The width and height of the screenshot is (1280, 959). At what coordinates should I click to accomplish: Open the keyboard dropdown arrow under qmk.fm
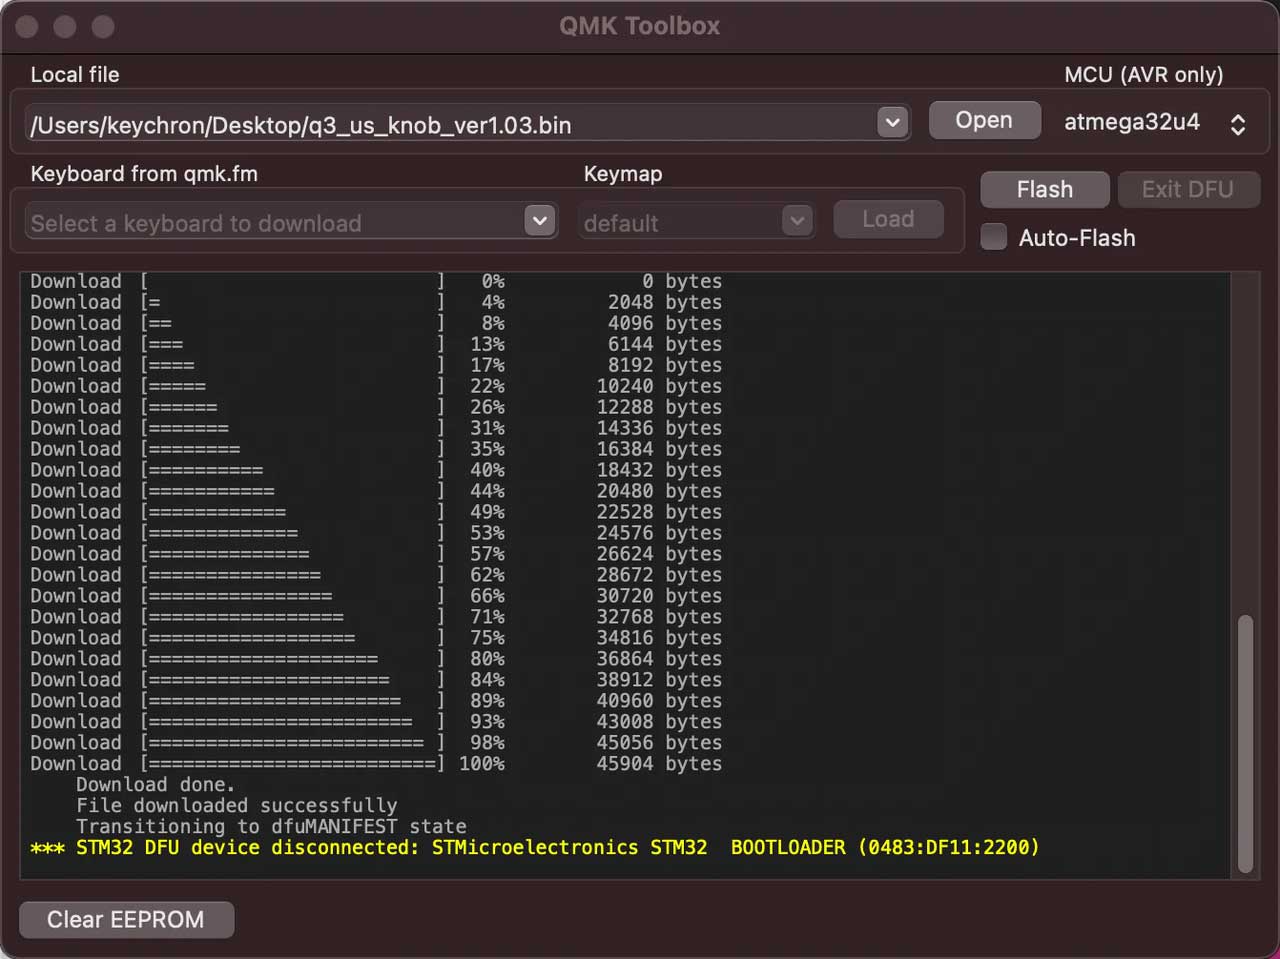(540, 221)
